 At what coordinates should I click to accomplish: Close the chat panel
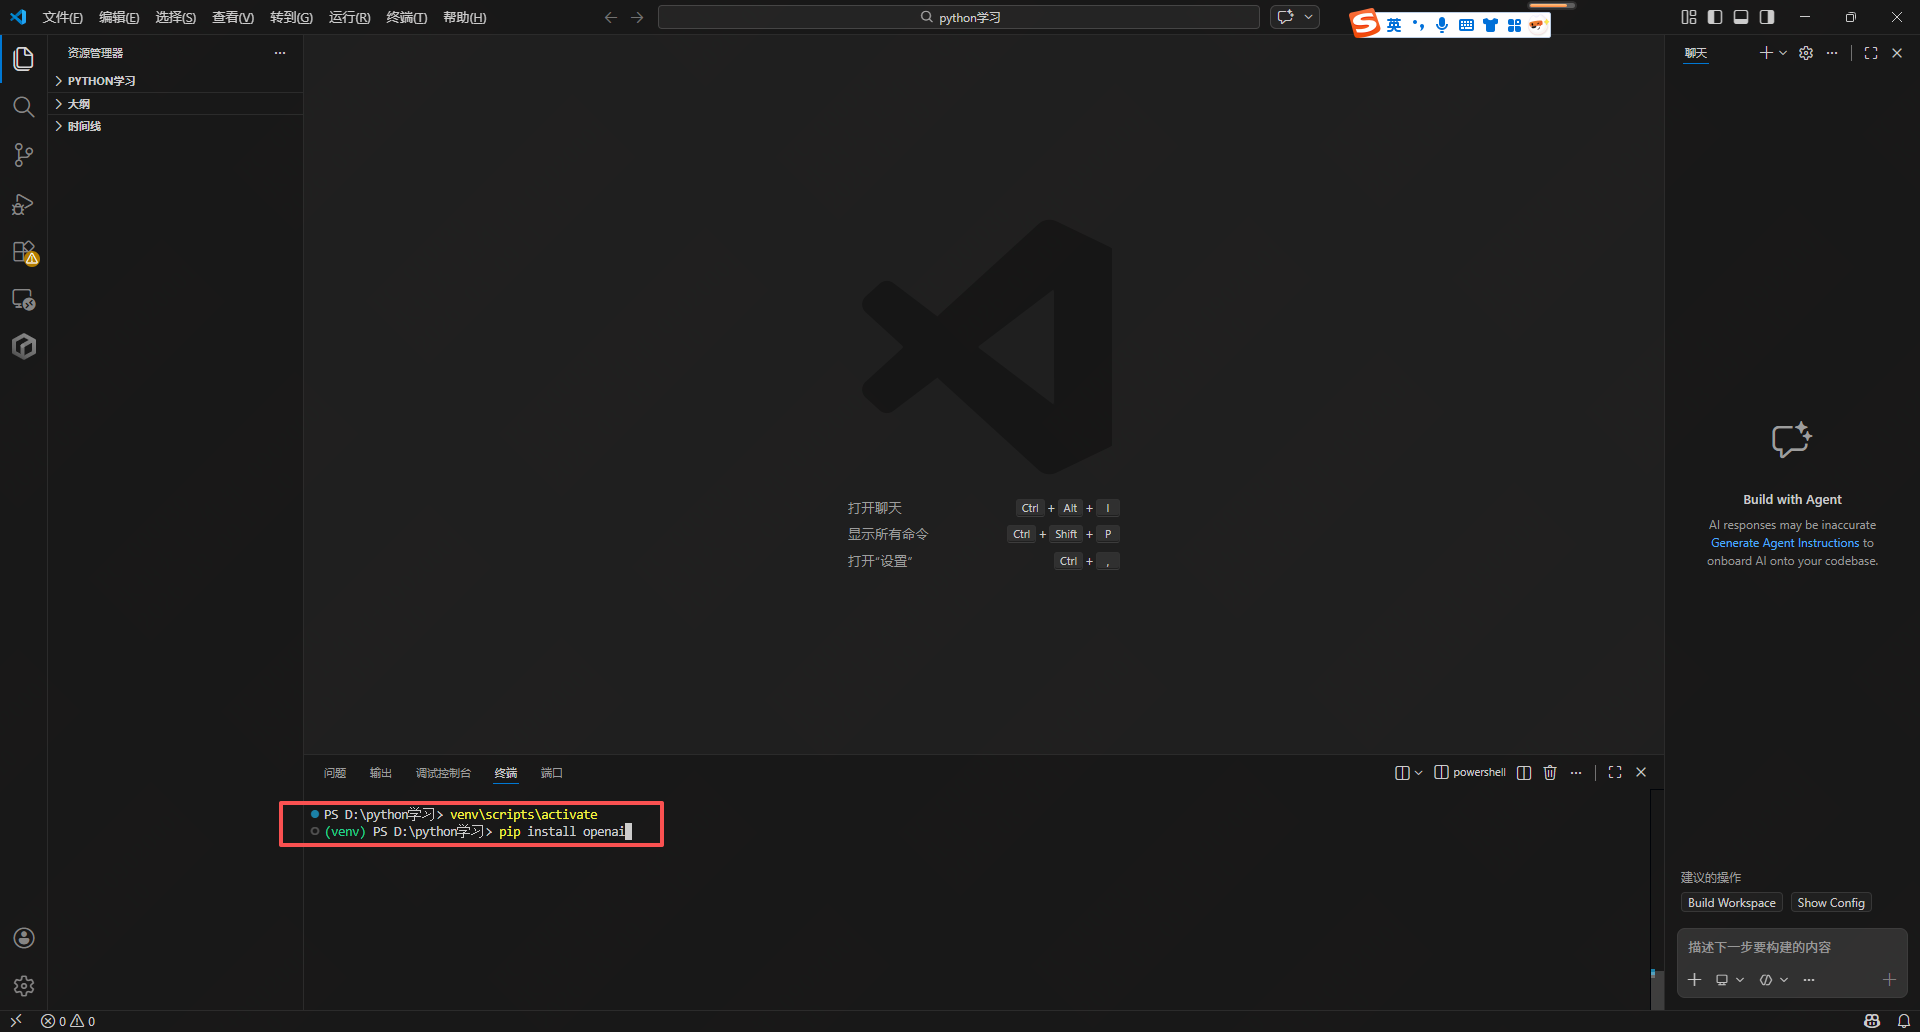[1897, 53]
